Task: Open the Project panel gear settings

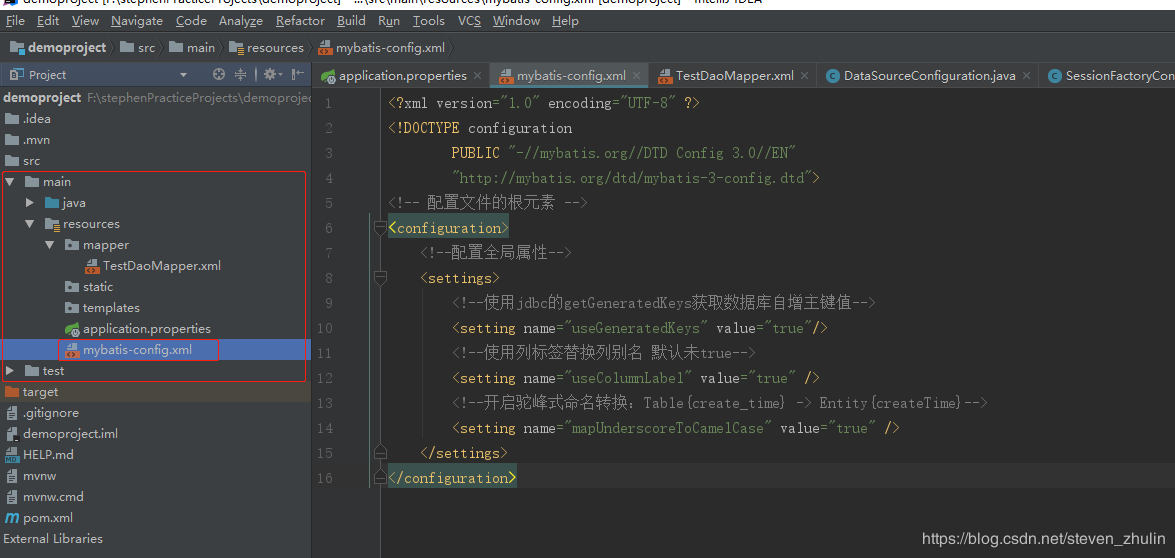Action: (269, 75)
